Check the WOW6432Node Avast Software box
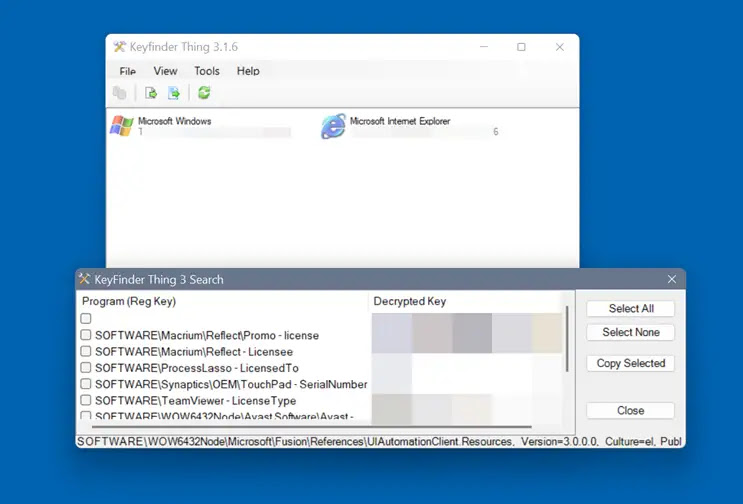 pos(86,415)
